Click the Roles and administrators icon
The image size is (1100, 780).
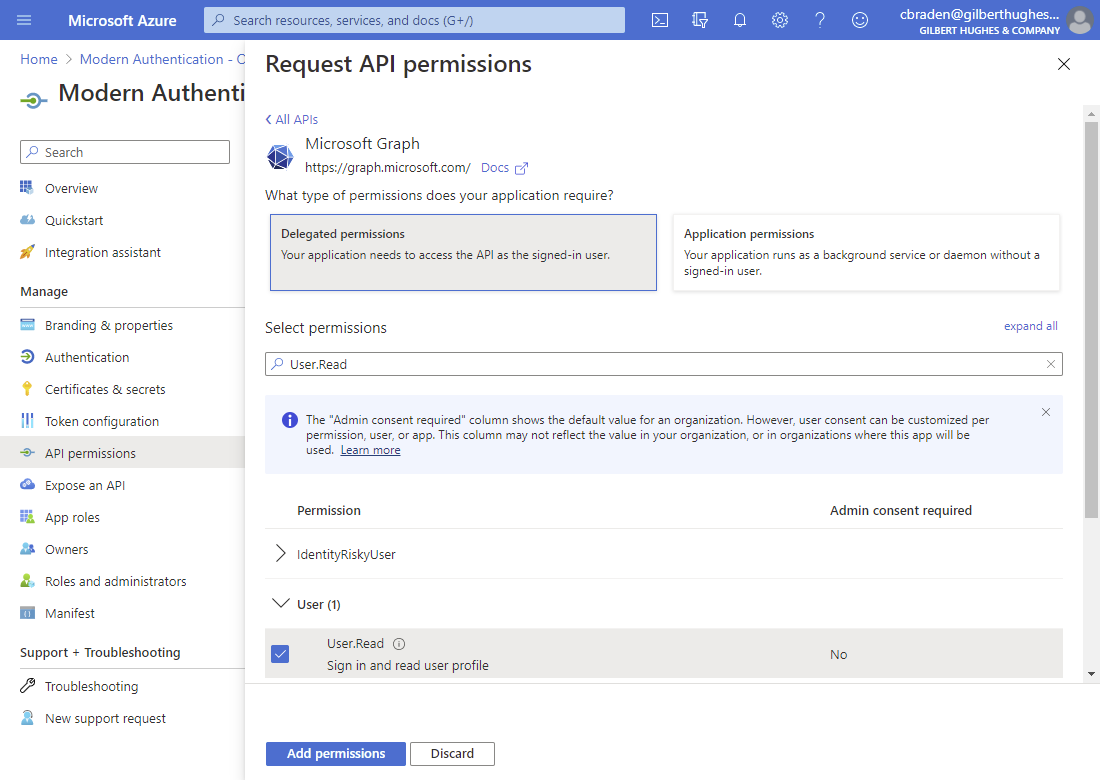tap(27, 581)
